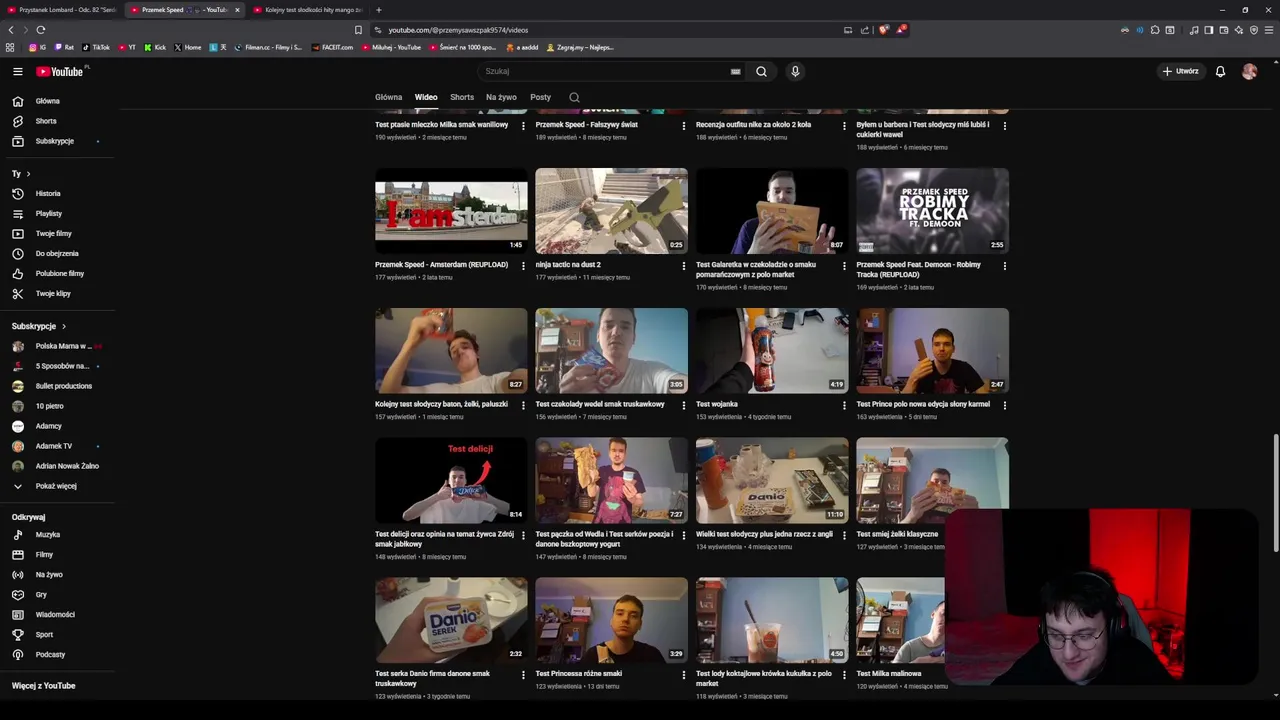Reload the page
This screenshot has height=720, width=1280.
(x=40, y=30)
